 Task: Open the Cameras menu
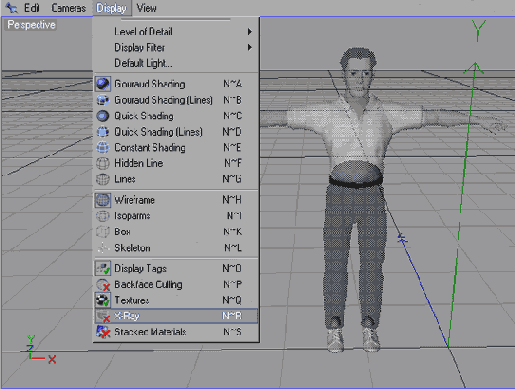coord(68,8)
